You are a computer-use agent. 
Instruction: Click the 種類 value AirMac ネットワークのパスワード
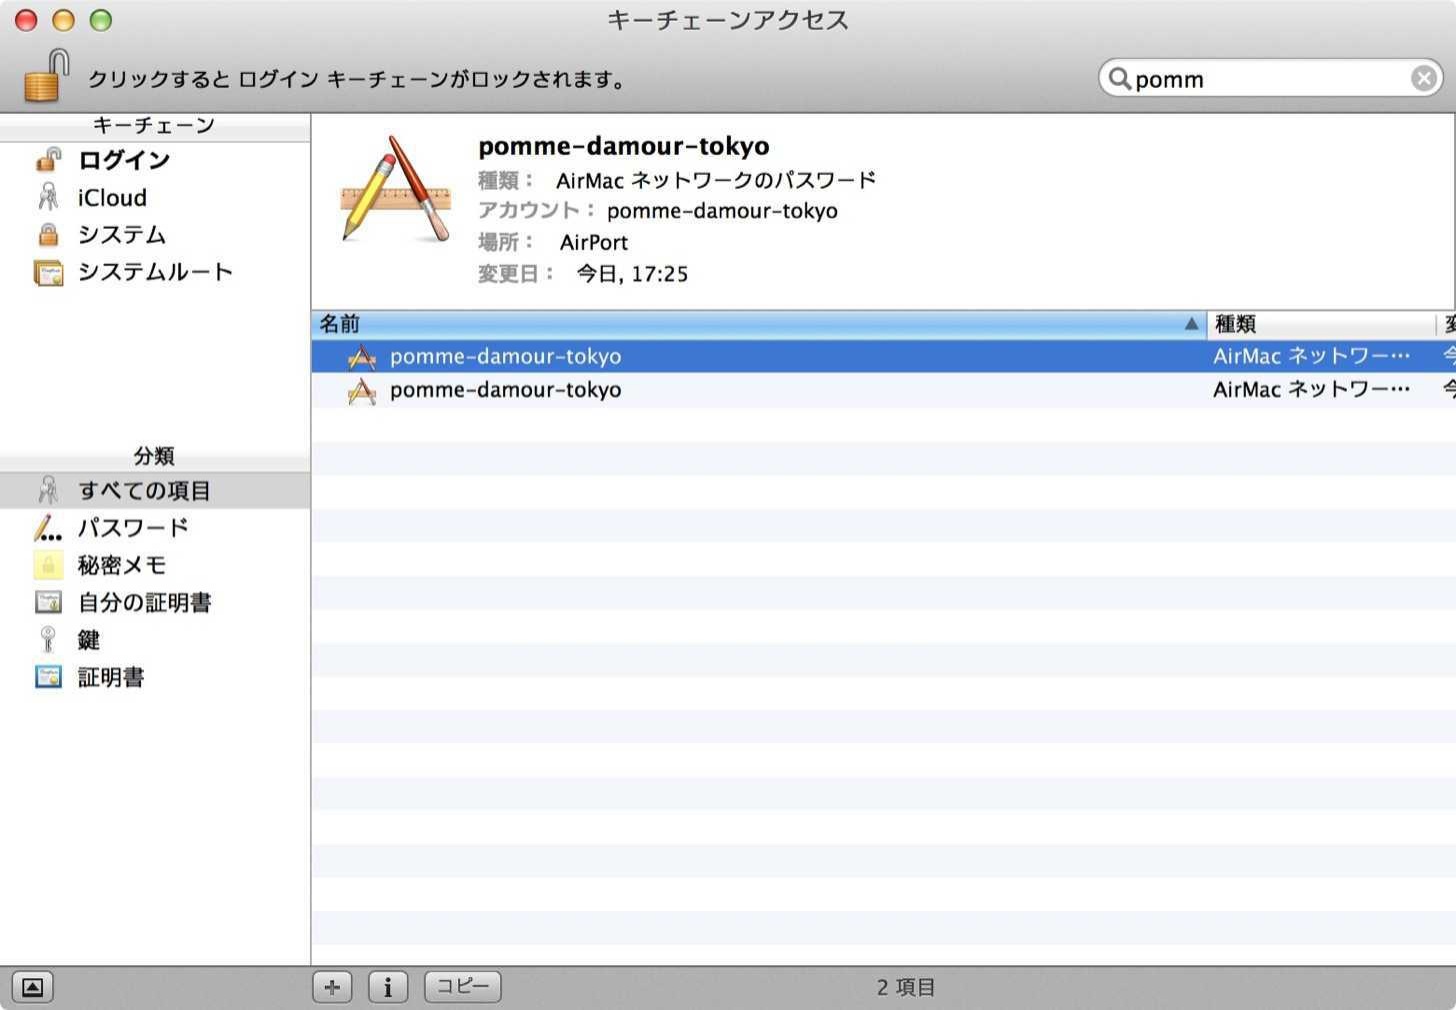(716, 180)
